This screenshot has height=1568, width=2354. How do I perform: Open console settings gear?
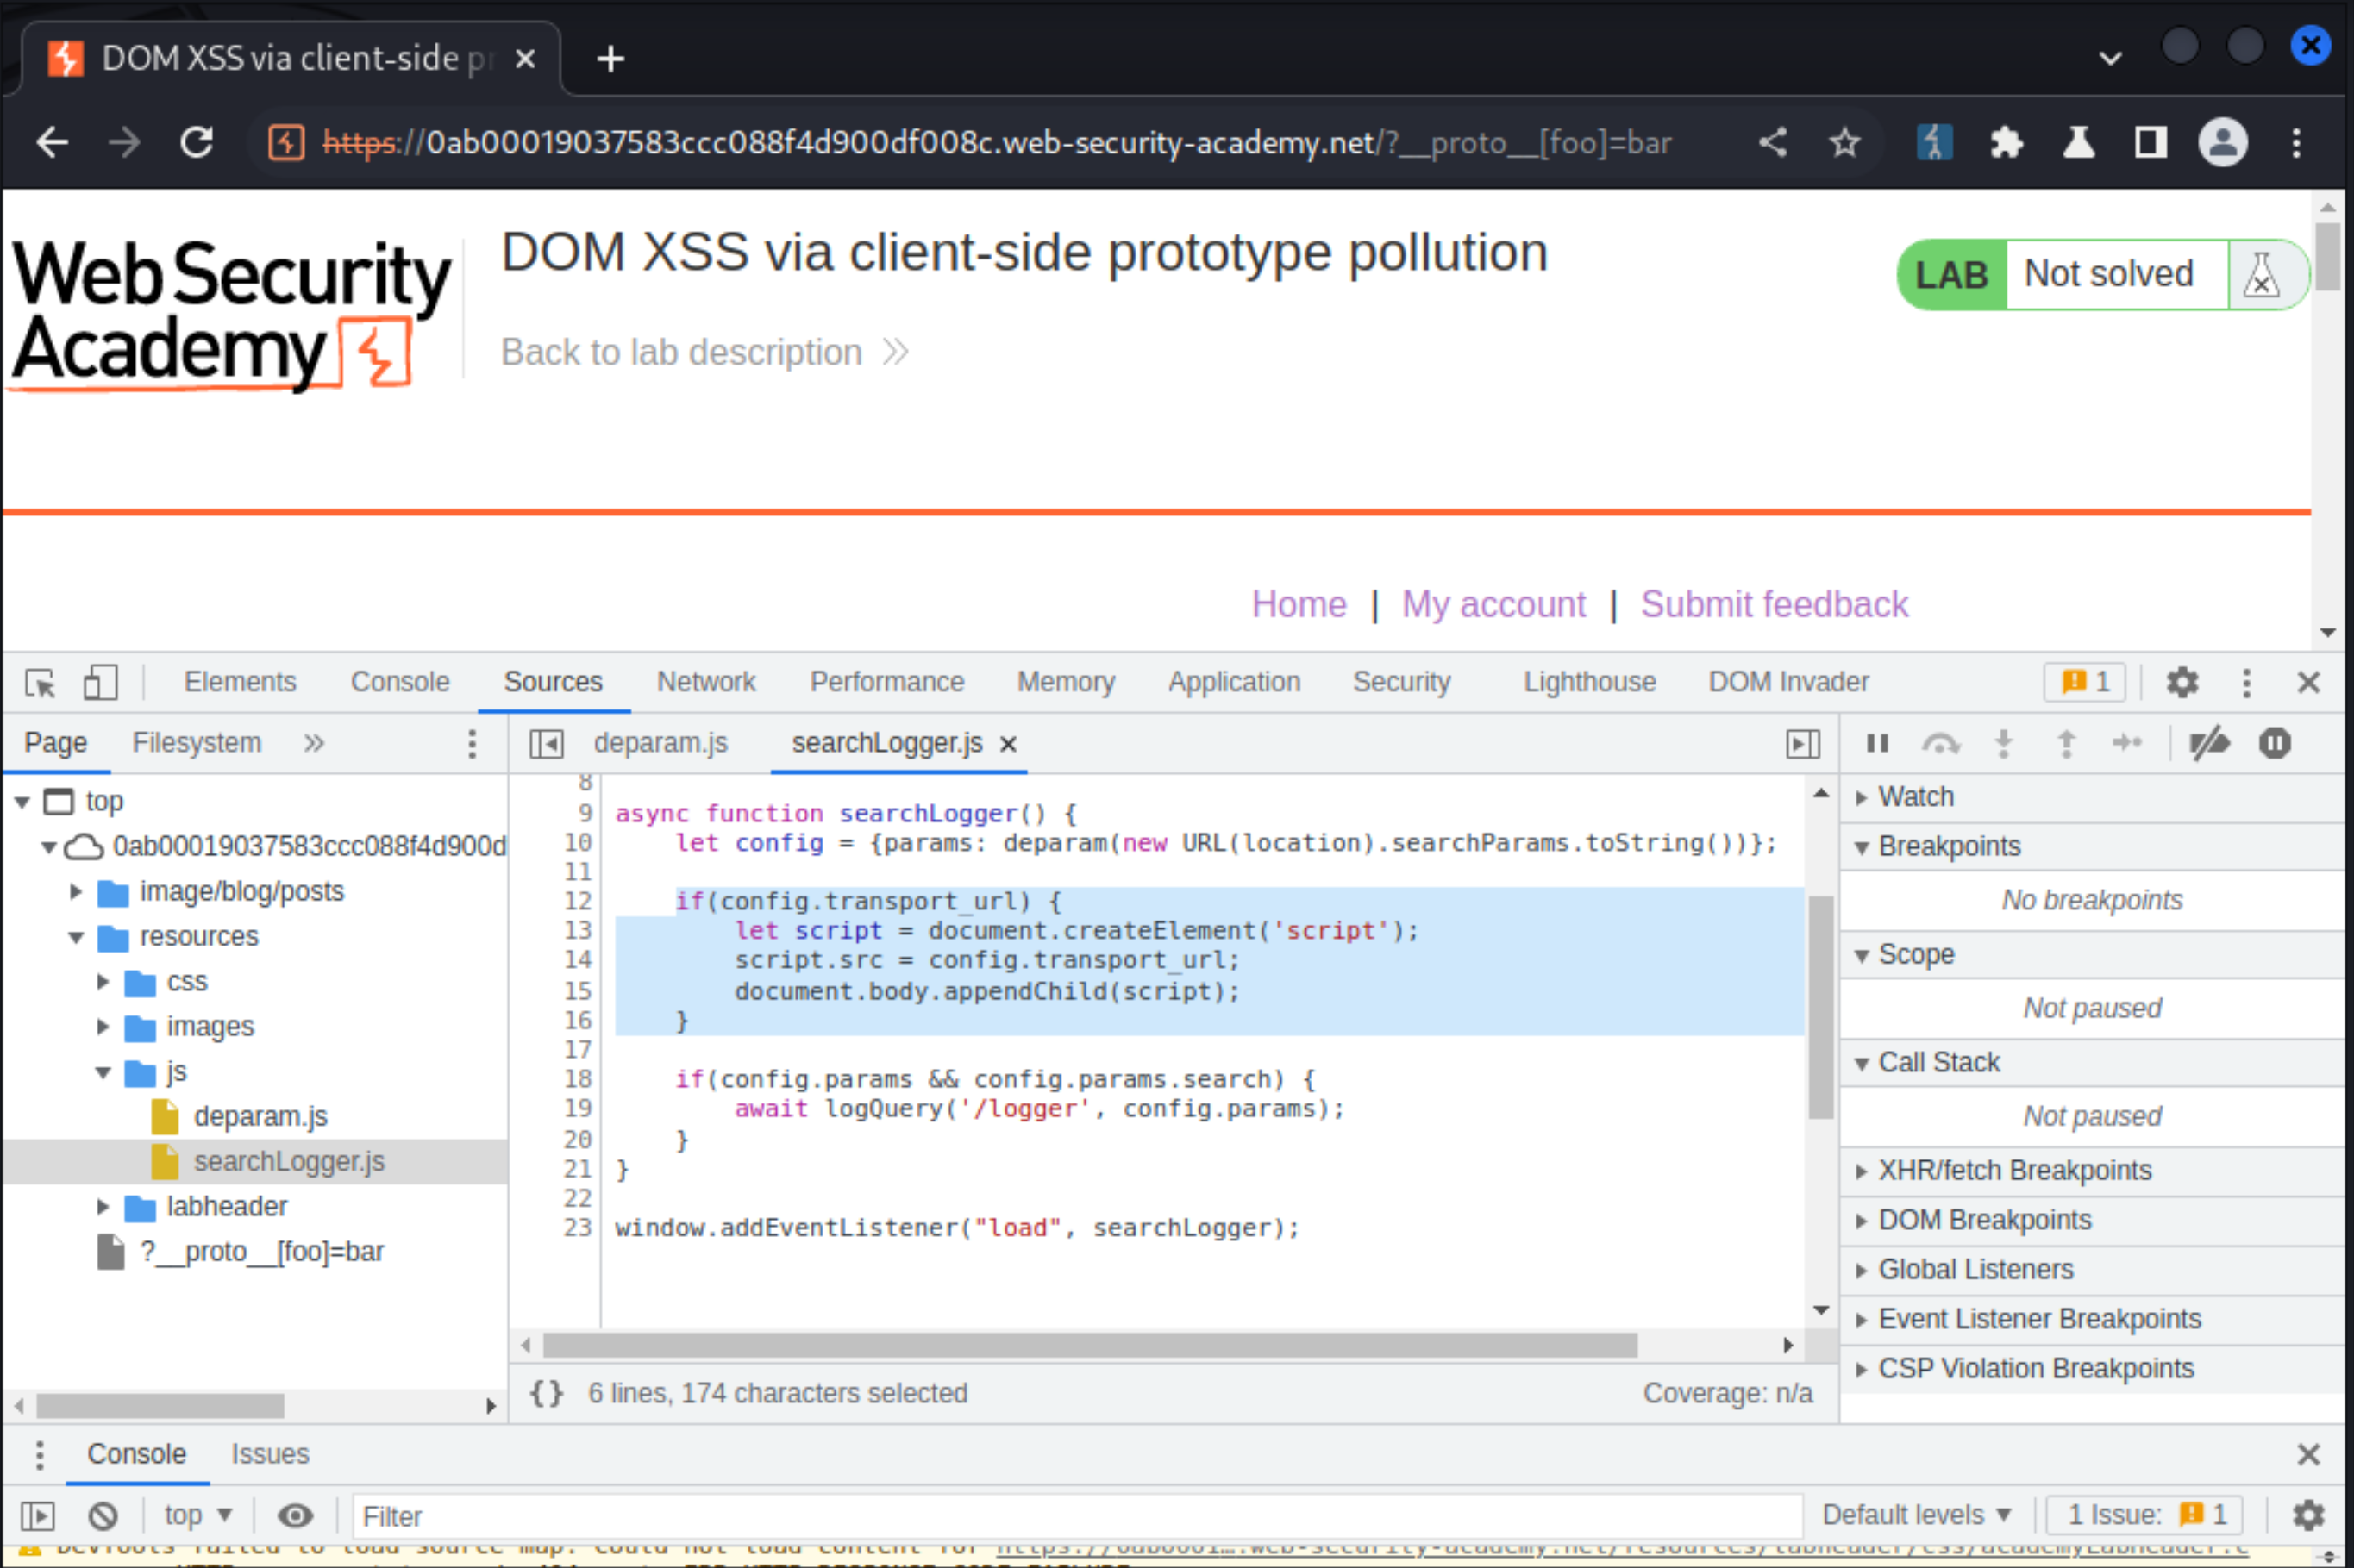[2309, 1515]
